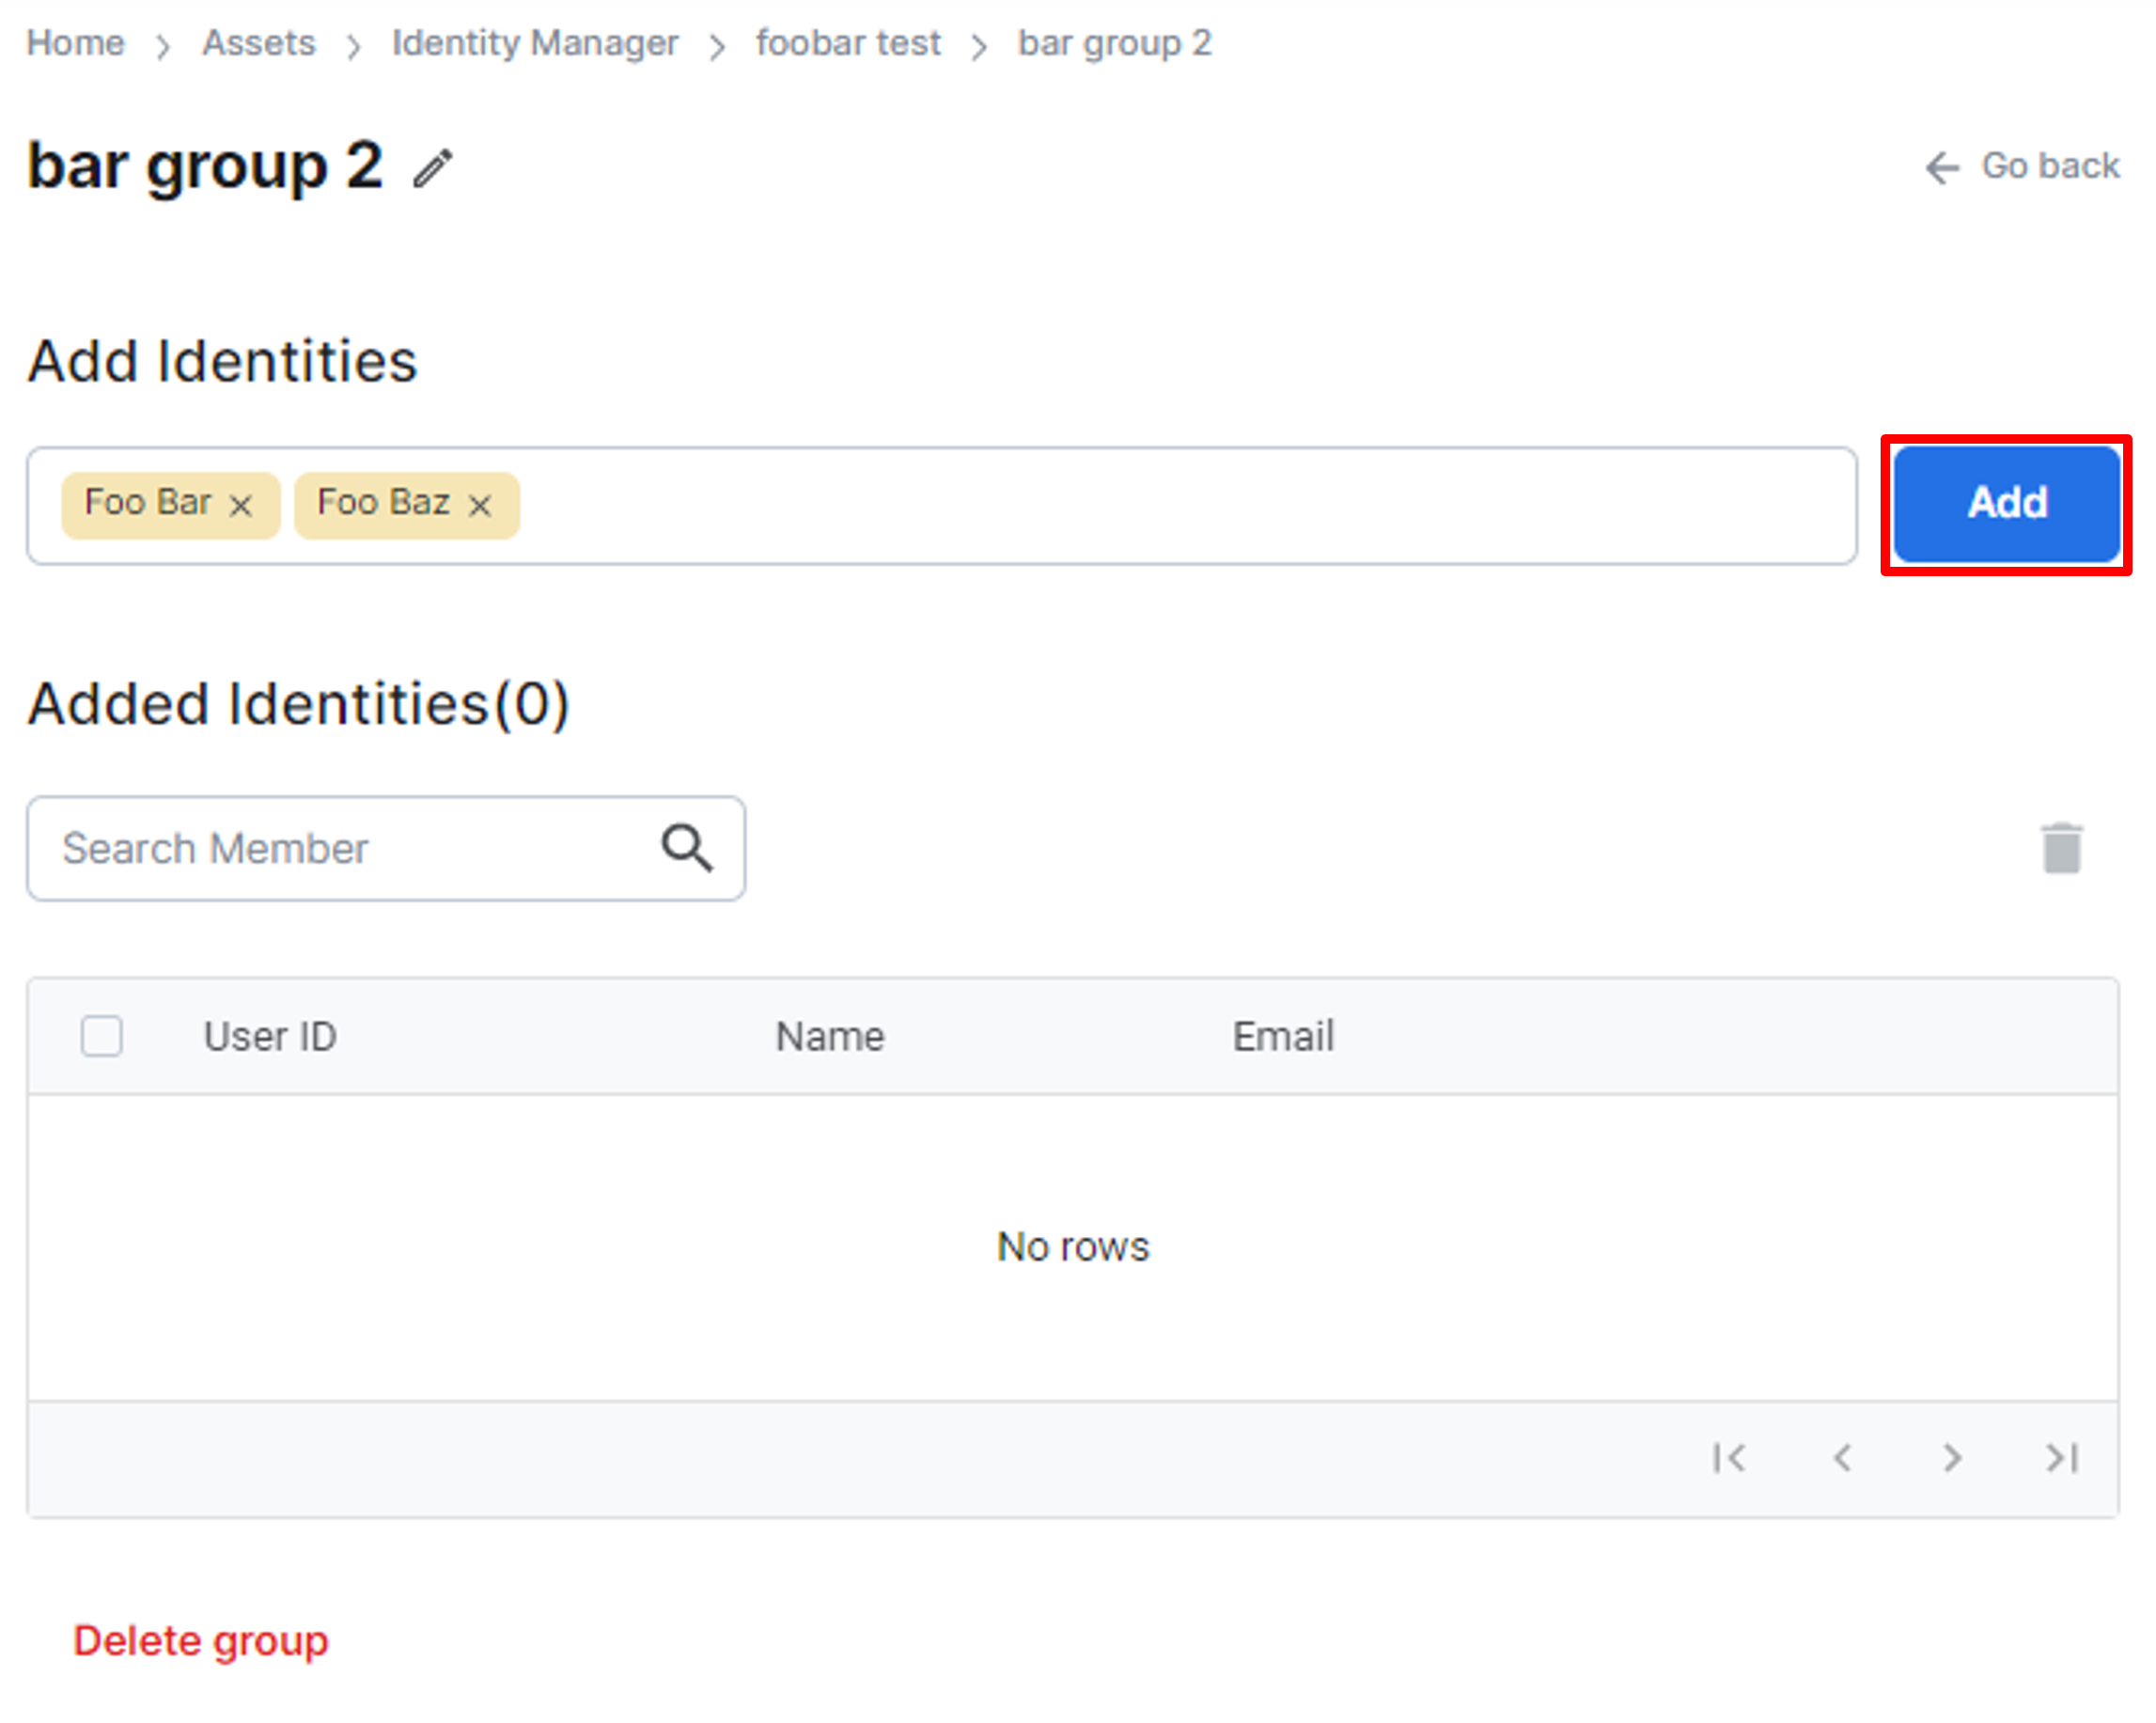
Task: Go to previous page of table
Action: (1842, 1457)
